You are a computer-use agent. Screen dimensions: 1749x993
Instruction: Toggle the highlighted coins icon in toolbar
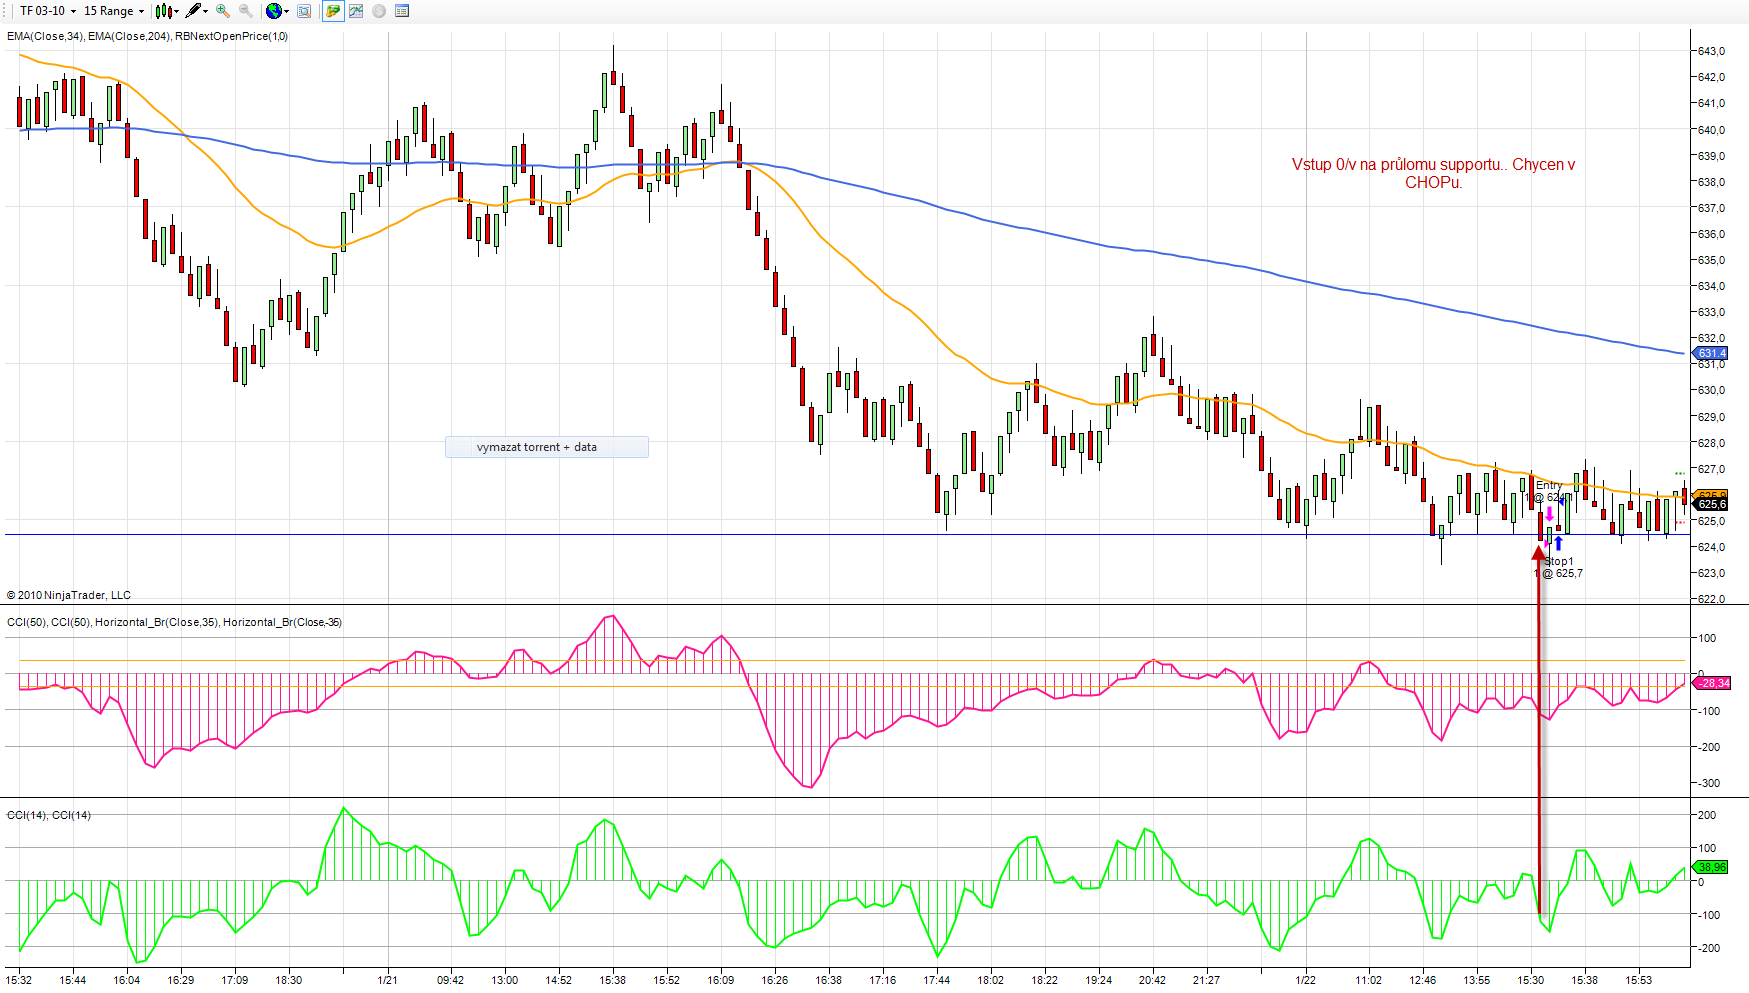coord(333,11)
